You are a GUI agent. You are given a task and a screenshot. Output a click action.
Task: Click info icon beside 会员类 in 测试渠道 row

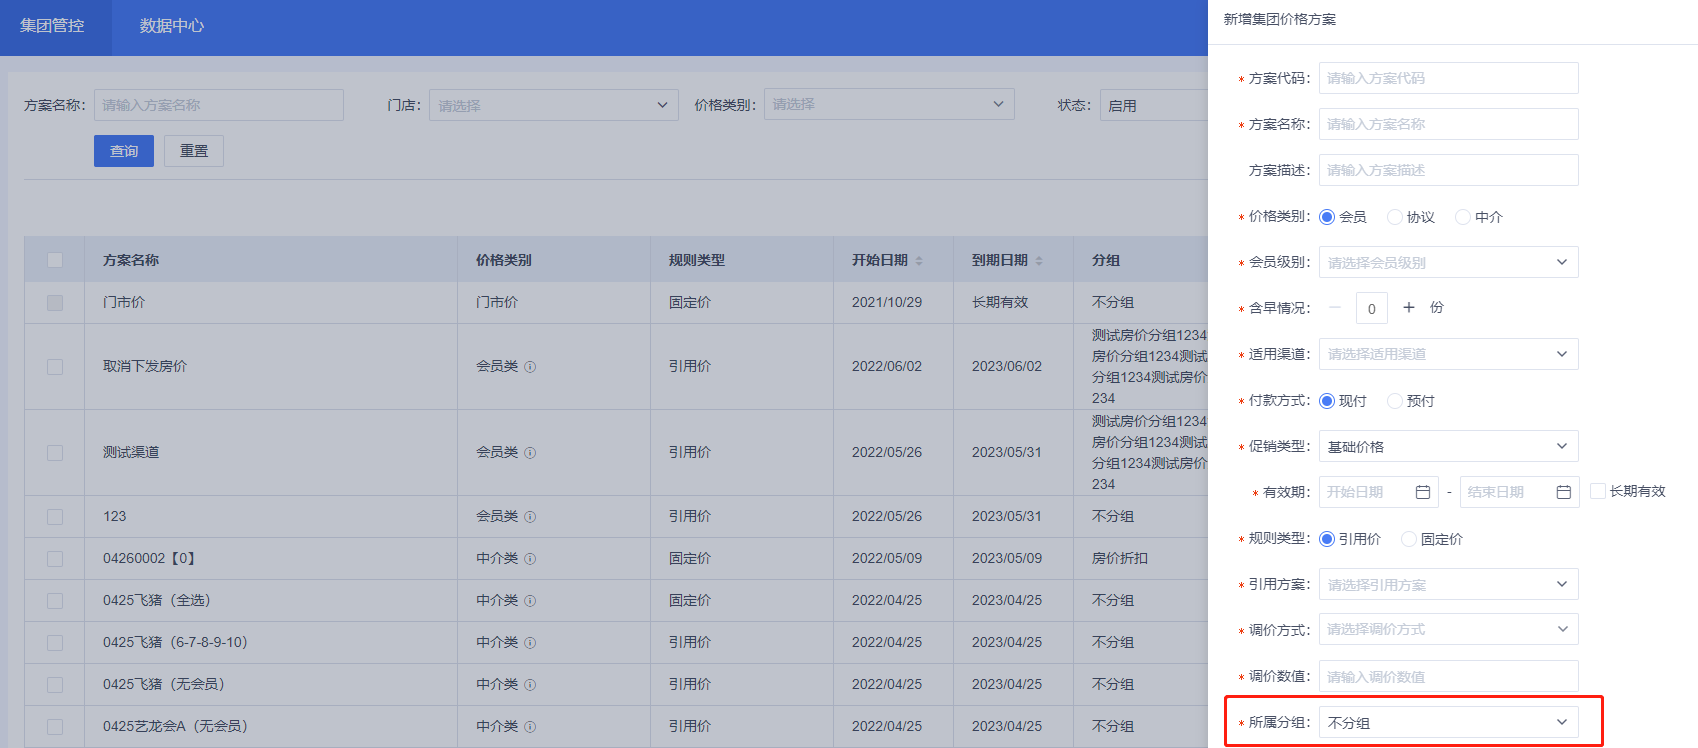(530, 453)
